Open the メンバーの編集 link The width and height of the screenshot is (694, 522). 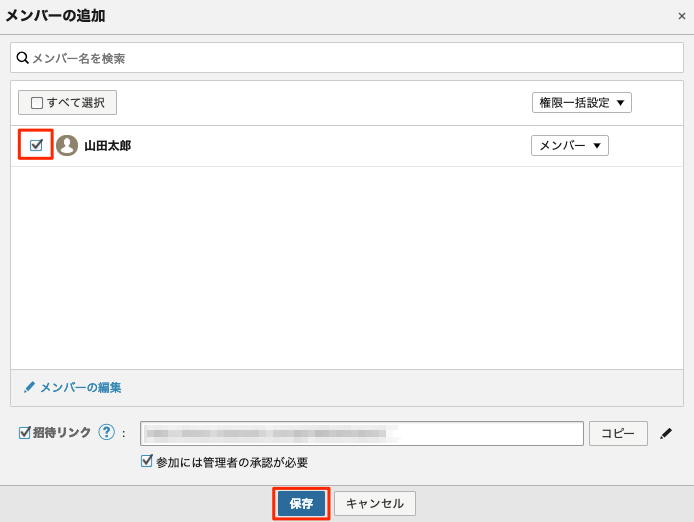pyautogui.click(x=80, y=388)
